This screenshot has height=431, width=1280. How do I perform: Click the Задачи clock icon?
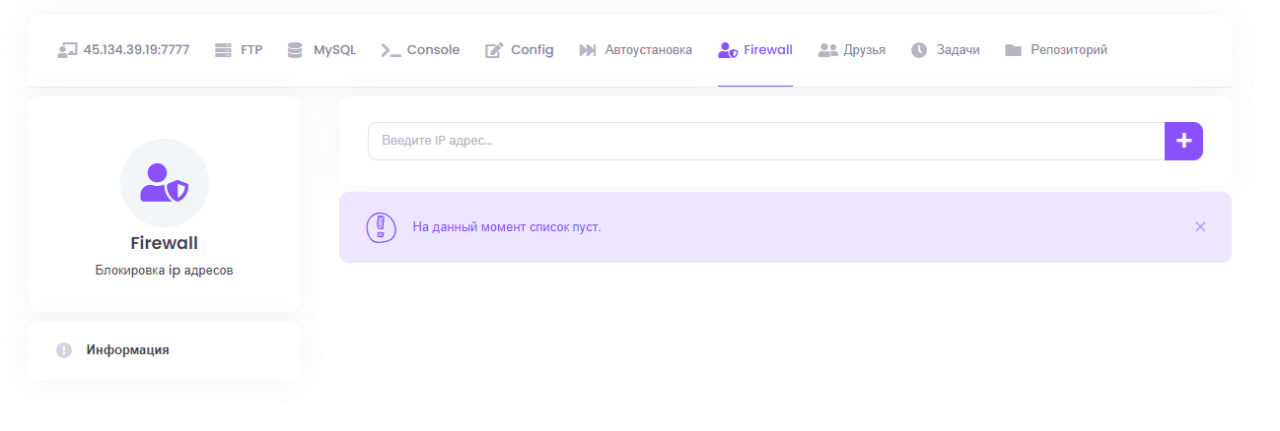tap(919, 50)
